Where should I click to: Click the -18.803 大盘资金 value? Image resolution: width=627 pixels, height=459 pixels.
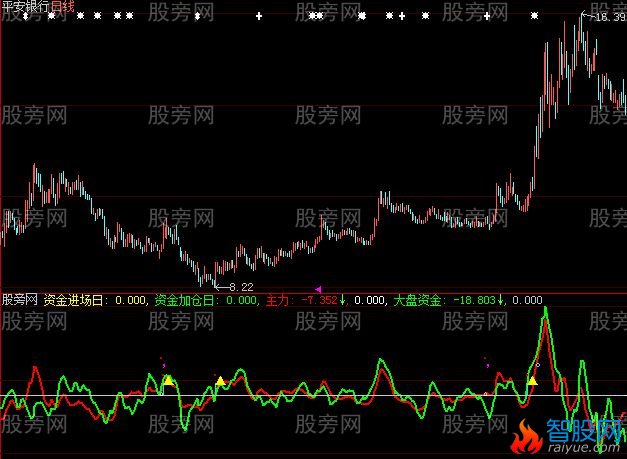474,300
